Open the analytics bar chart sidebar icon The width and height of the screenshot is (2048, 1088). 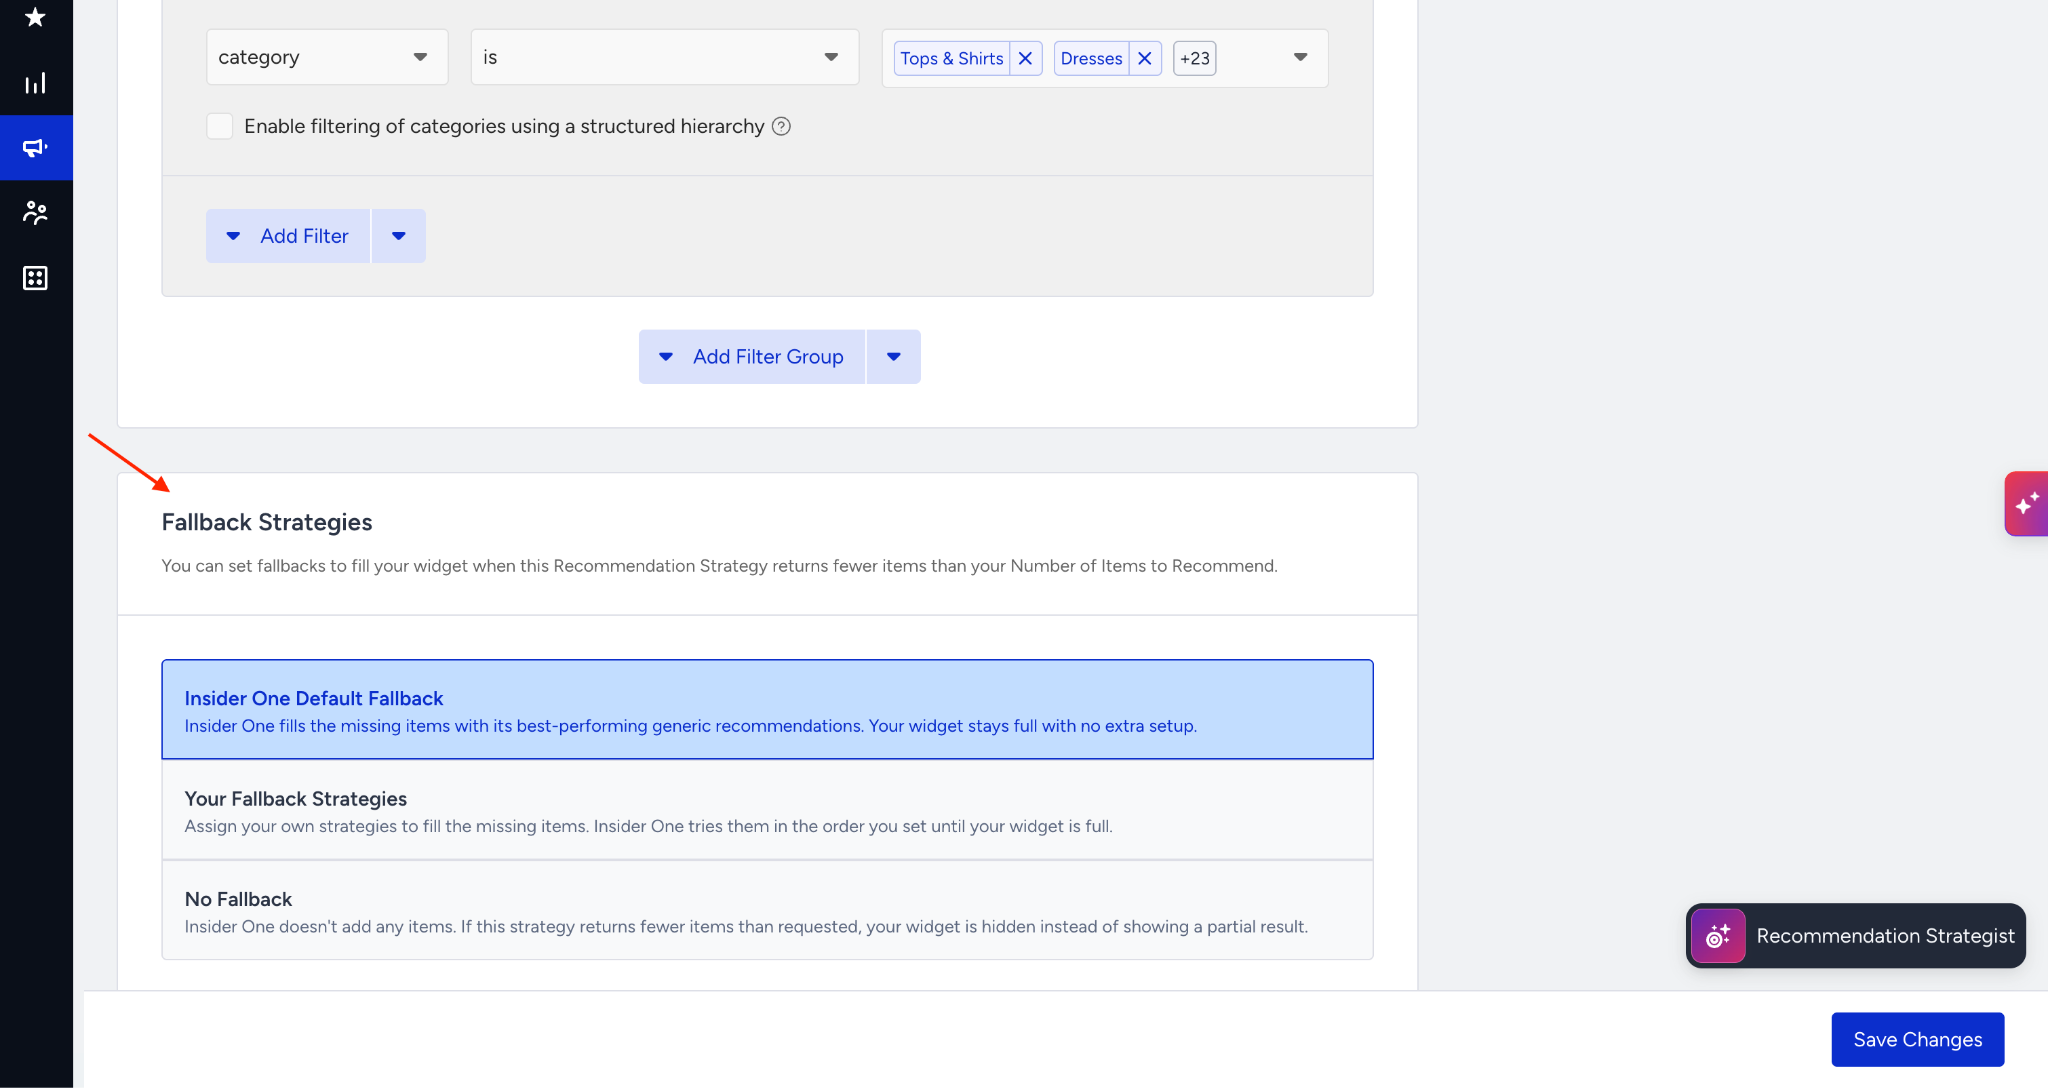(36, 83)
